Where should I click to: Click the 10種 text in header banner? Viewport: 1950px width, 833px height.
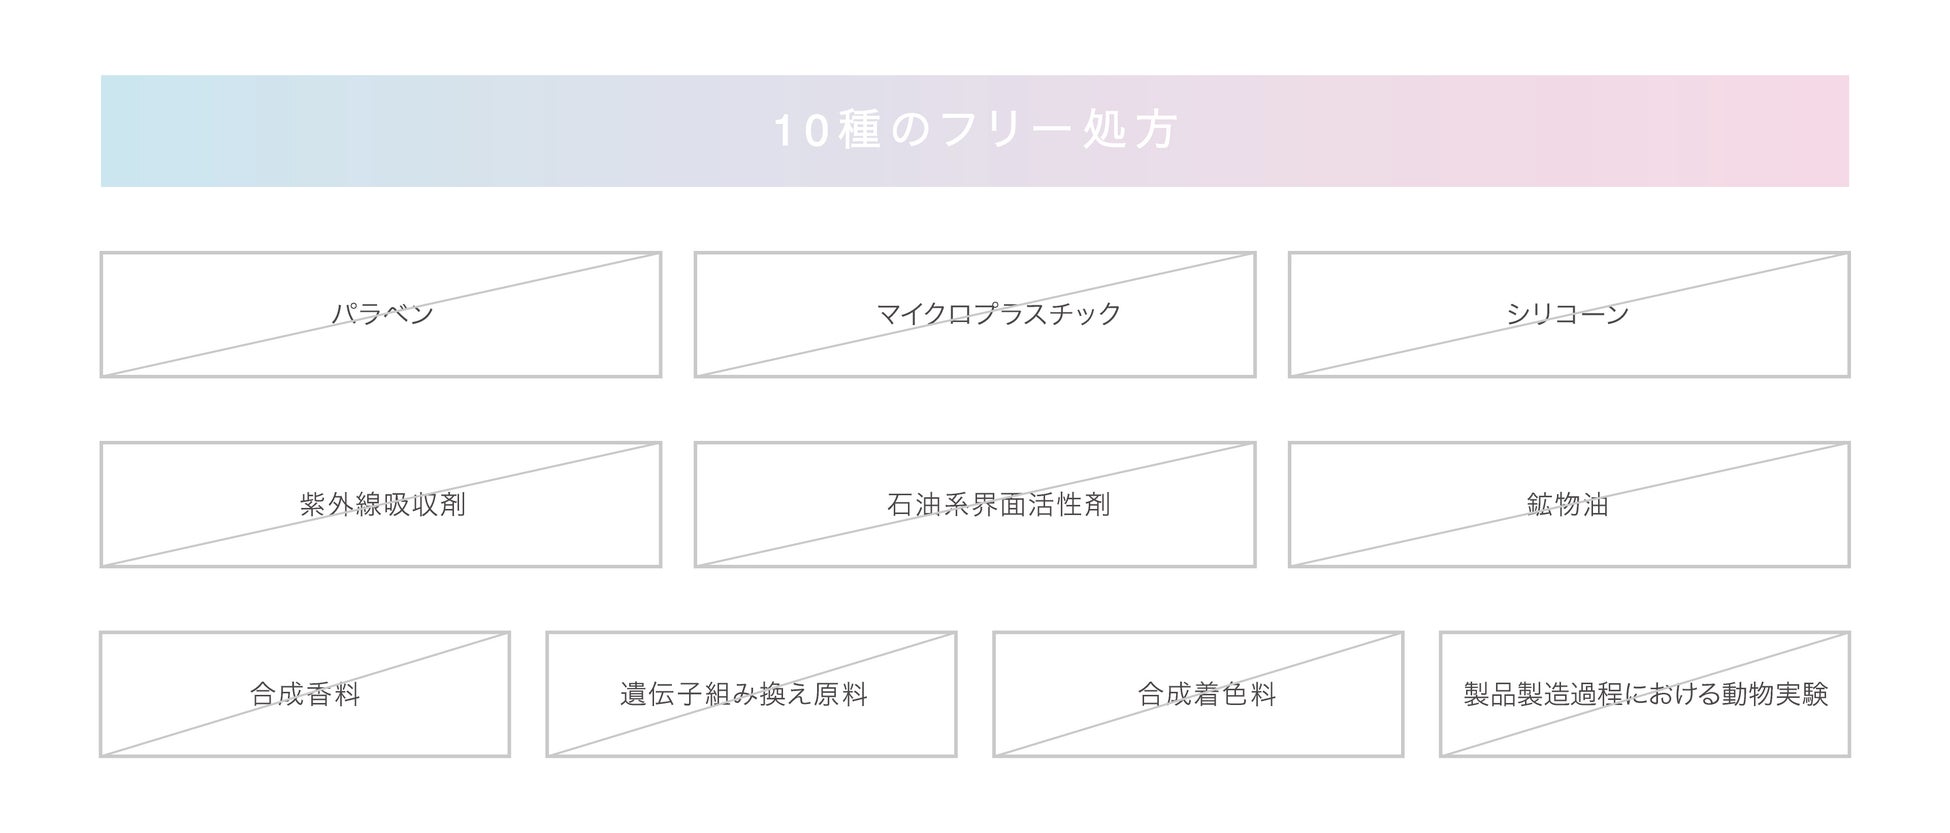tap(826, 130)
